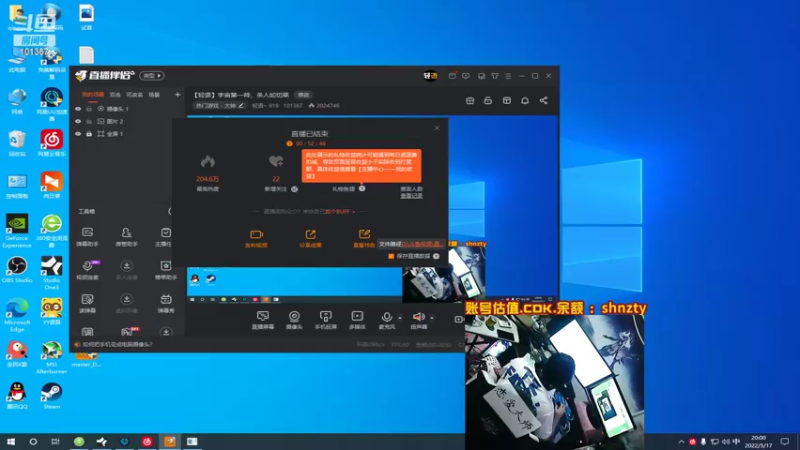Mute the 扬声器 speaker

[419, 320]
